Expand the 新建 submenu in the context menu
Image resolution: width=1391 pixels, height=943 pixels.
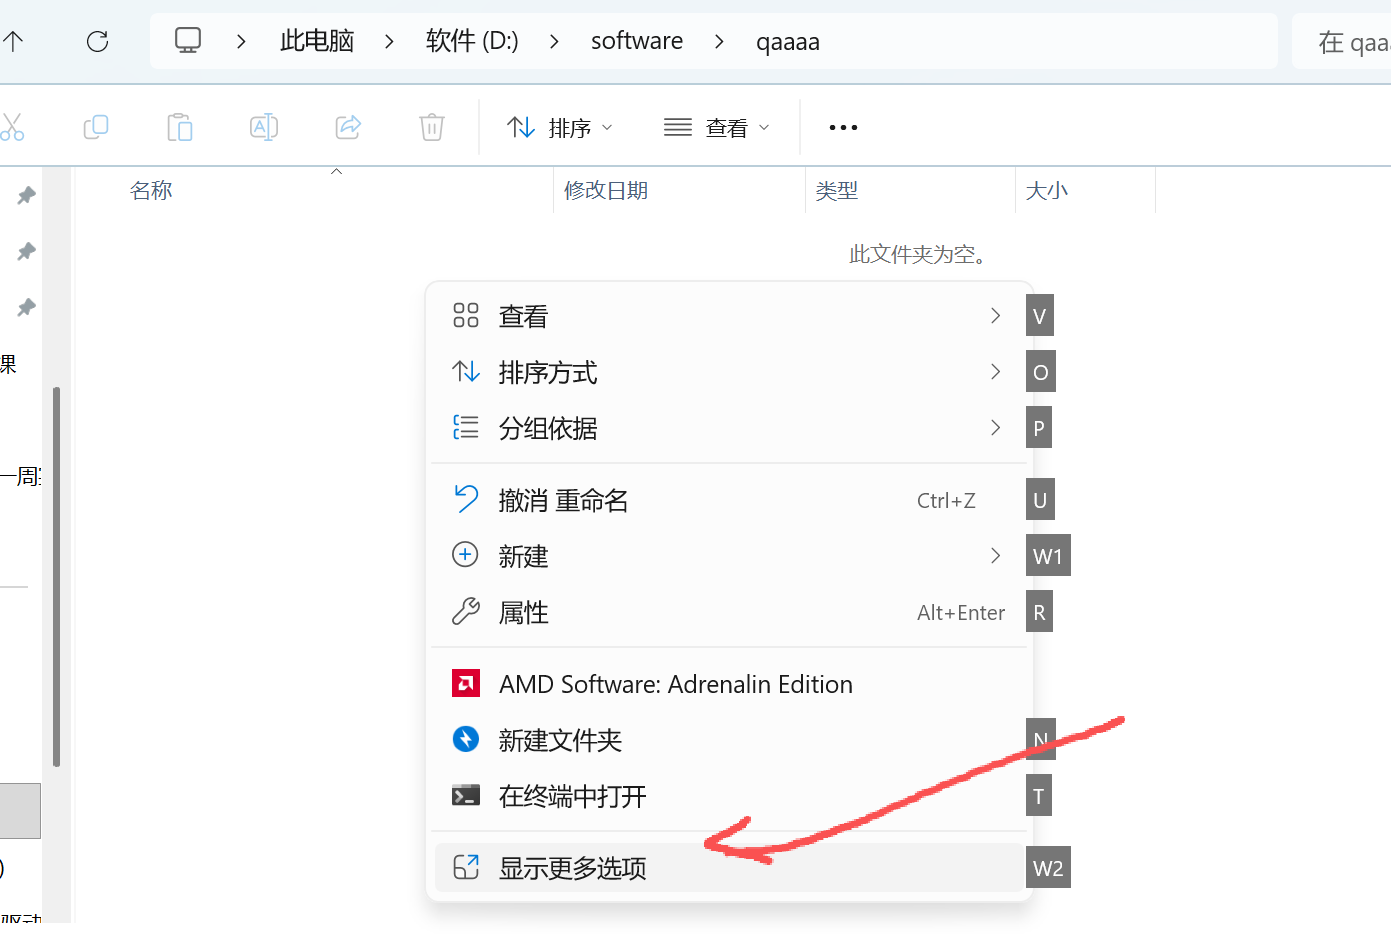click(x=995, y=555)
